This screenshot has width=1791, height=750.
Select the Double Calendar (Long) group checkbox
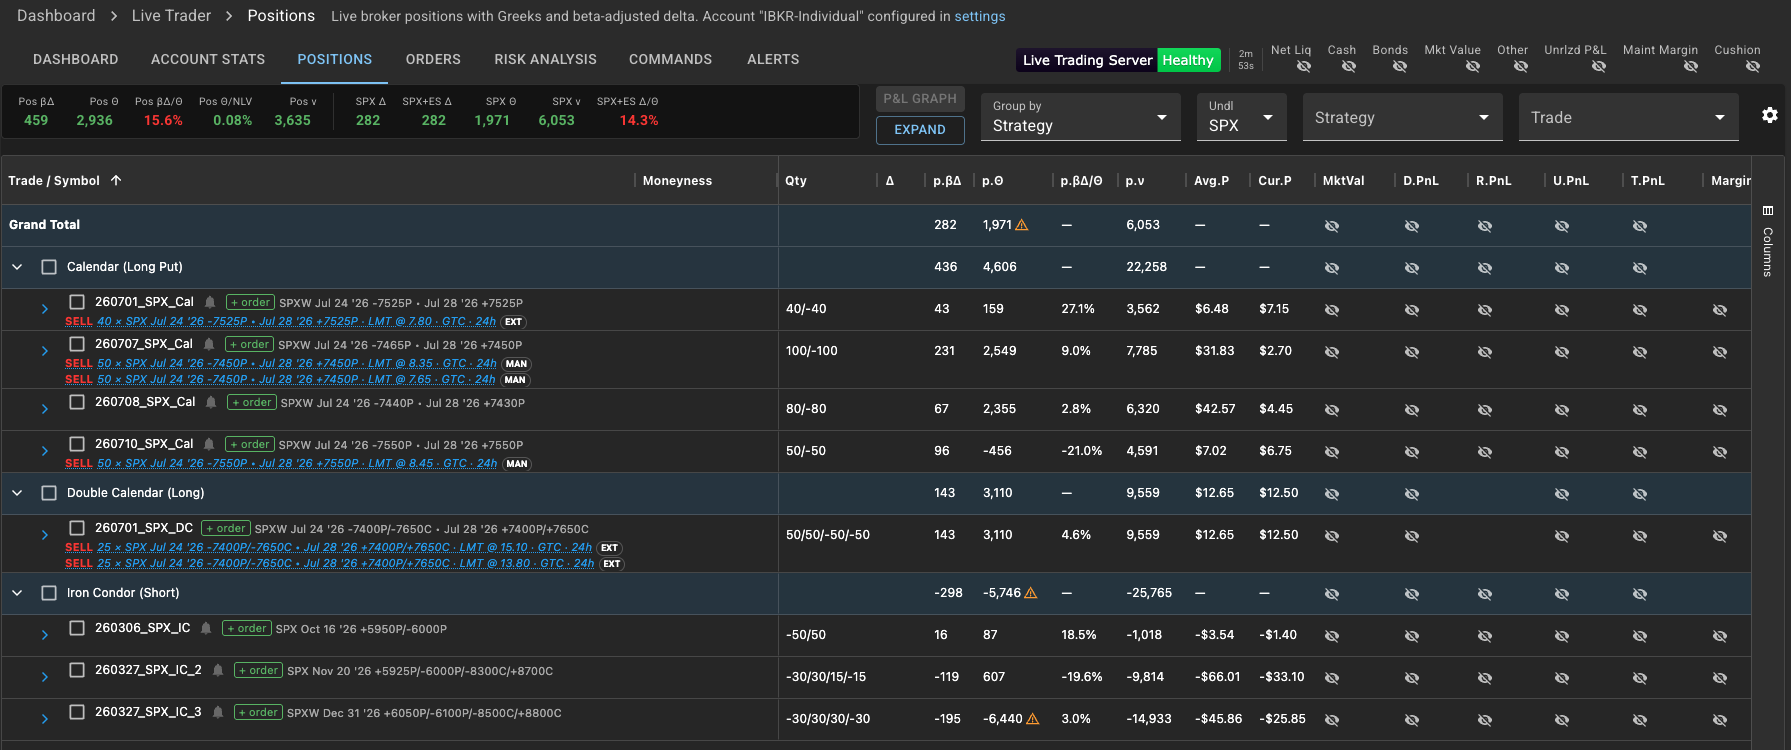49,493
